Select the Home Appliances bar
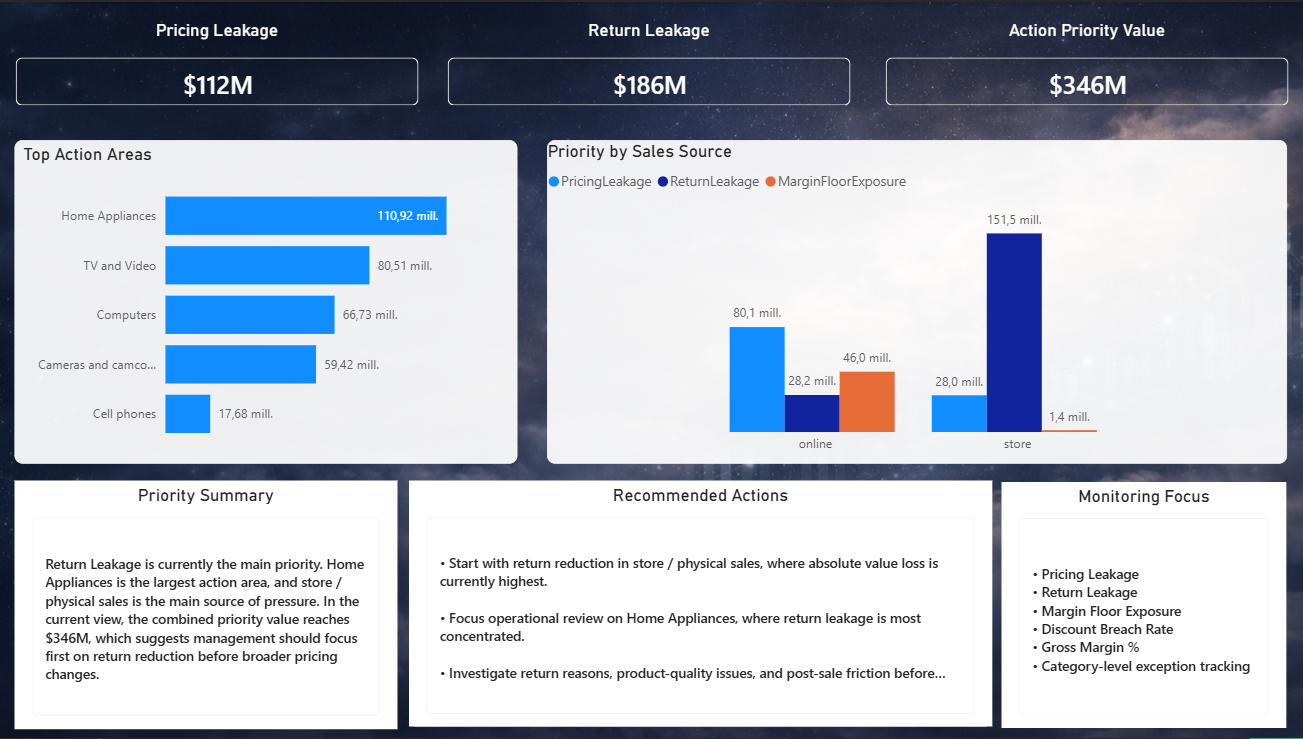Image resolution: width=1303 pixels, height=739 pixels. coord(305,215)
